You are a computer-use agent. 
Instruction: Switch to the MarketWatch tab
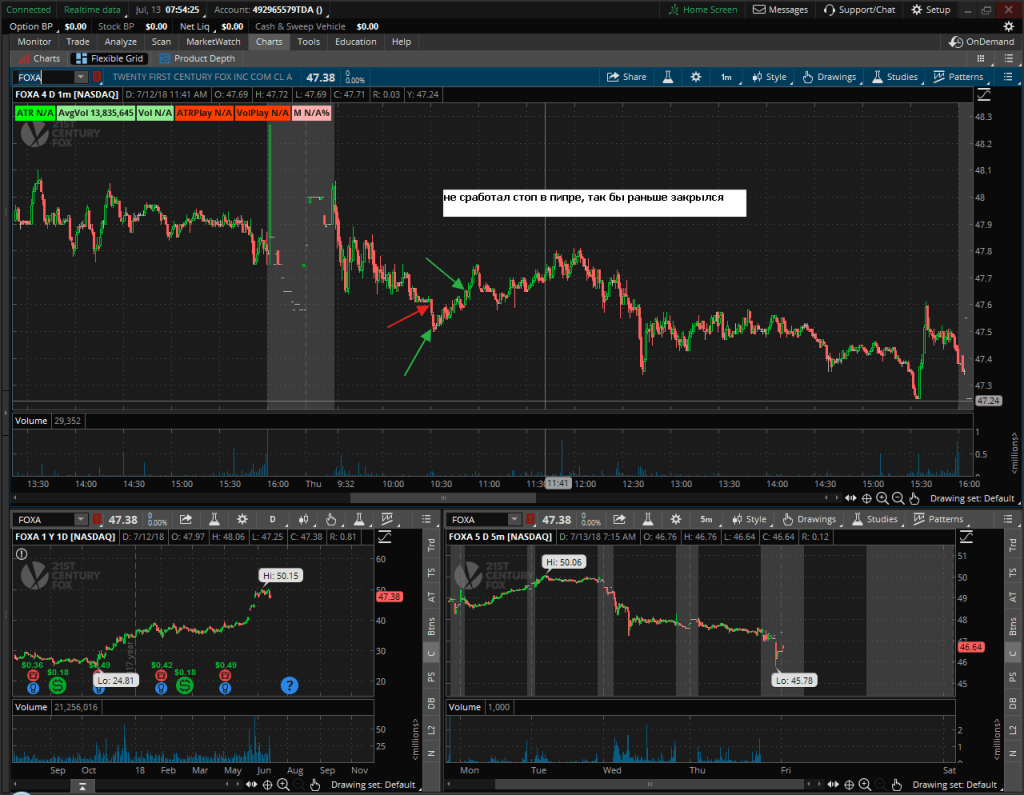[x=213, y=42]
